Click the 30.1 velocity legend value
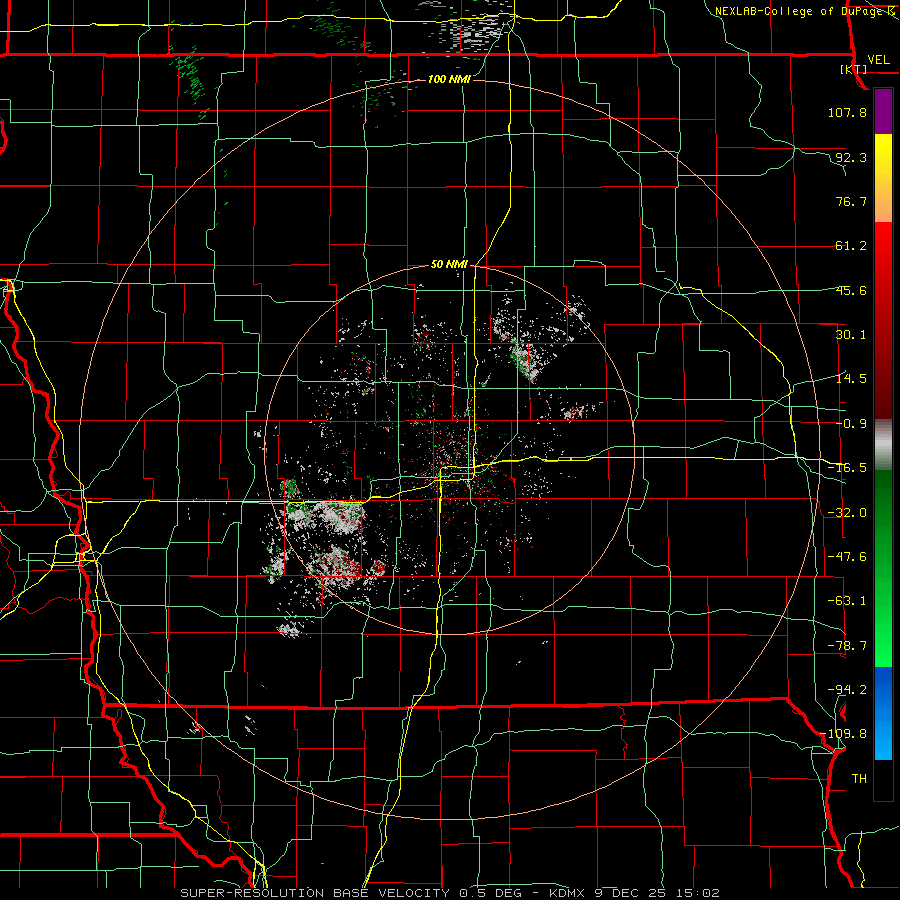This screenshot has width=900, height=900. pyautogui.click(x=851, y=335)
